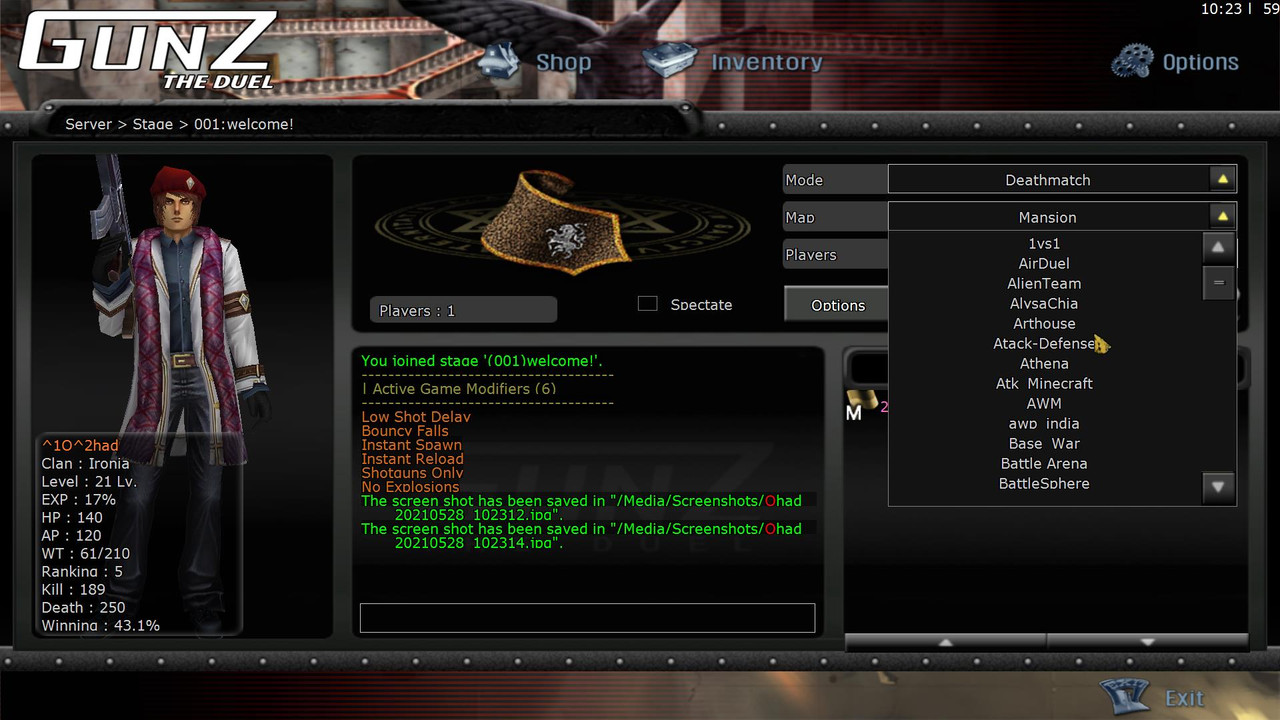The image size is (1280, 720).
Task: Click the Exit label next to its icon
Action: (x=1184, y=698)
